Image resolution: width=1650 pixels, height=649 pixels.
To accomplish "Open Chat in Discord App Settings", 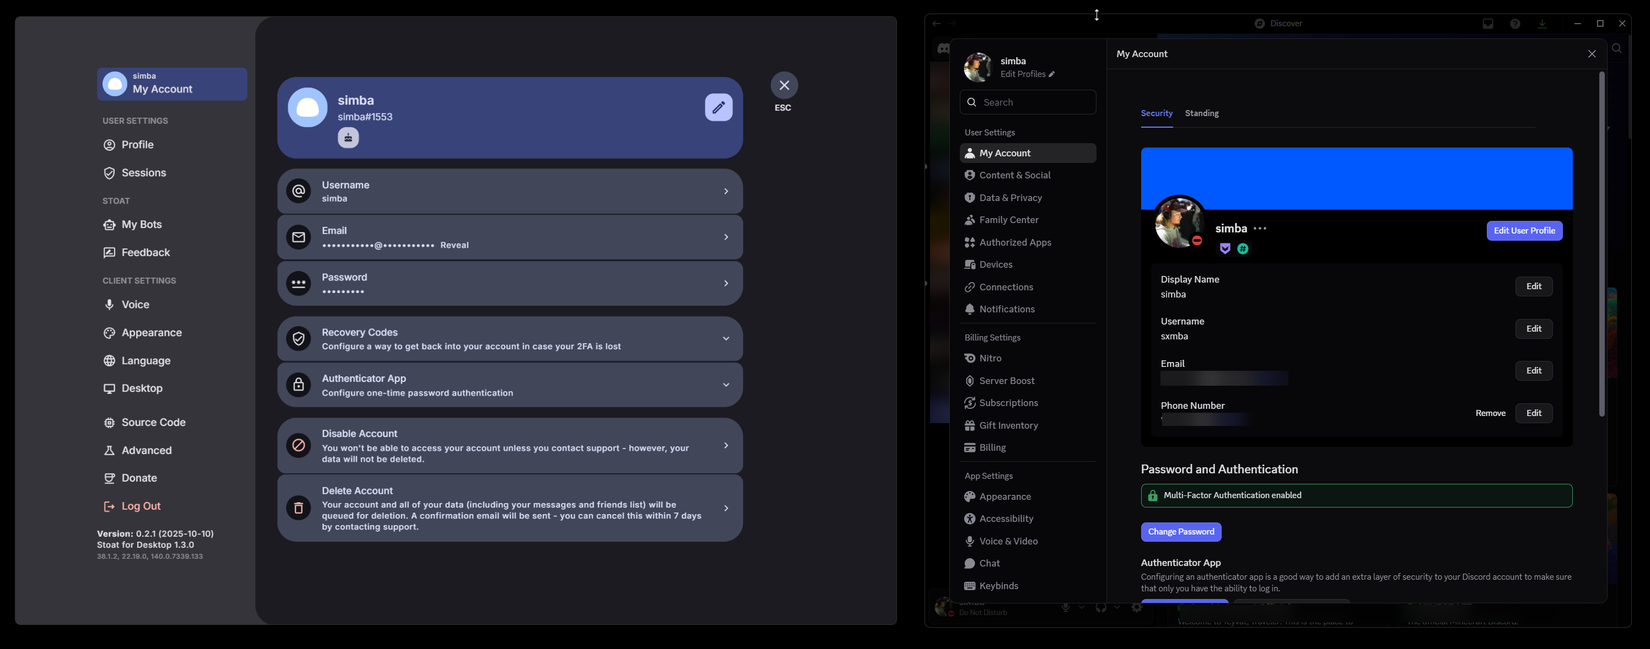I will (x=1028, y=564).
